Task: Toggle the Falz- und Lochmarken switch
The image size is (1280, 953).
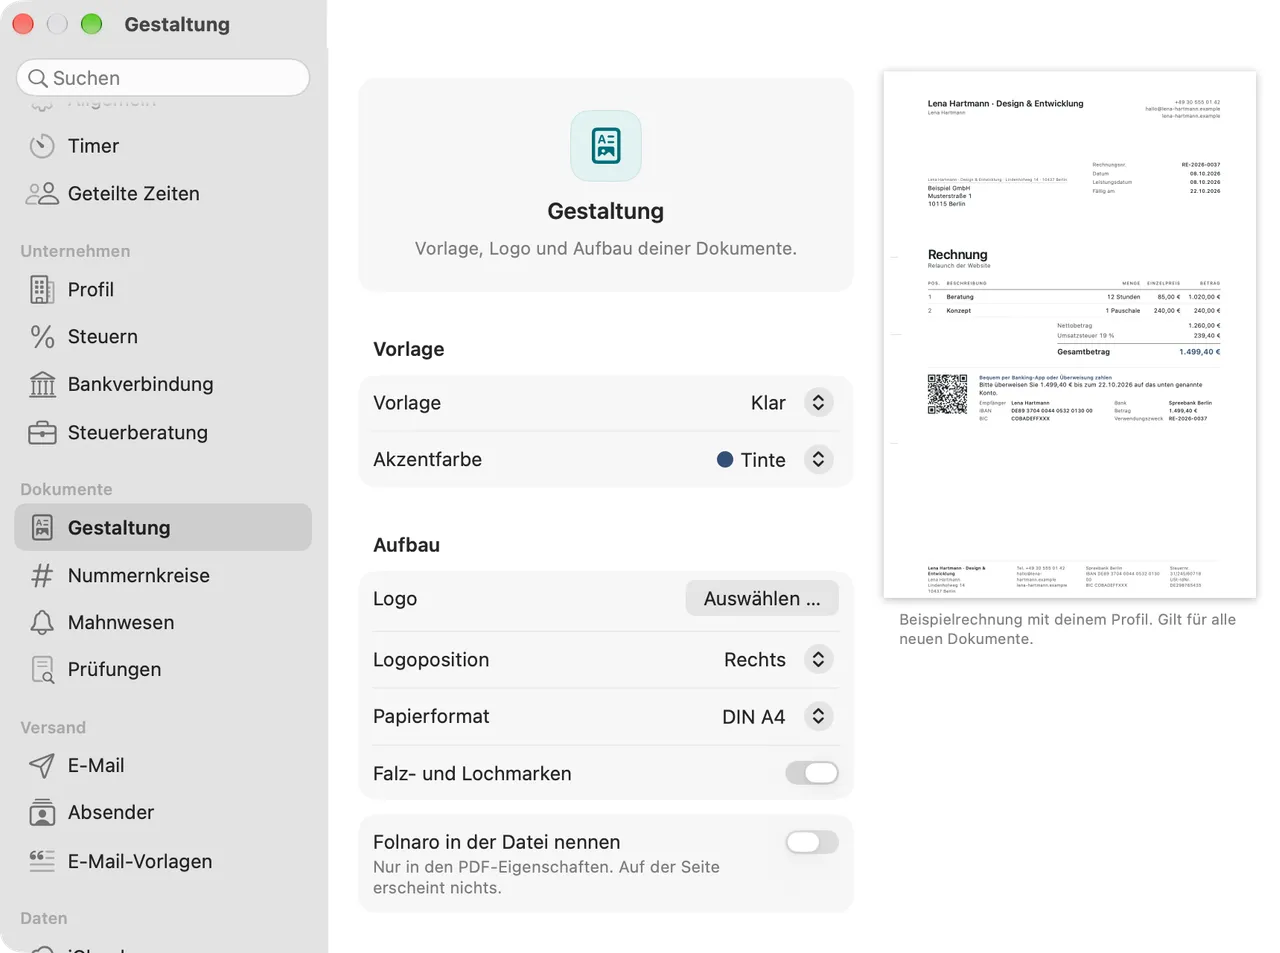Action: 812,773
